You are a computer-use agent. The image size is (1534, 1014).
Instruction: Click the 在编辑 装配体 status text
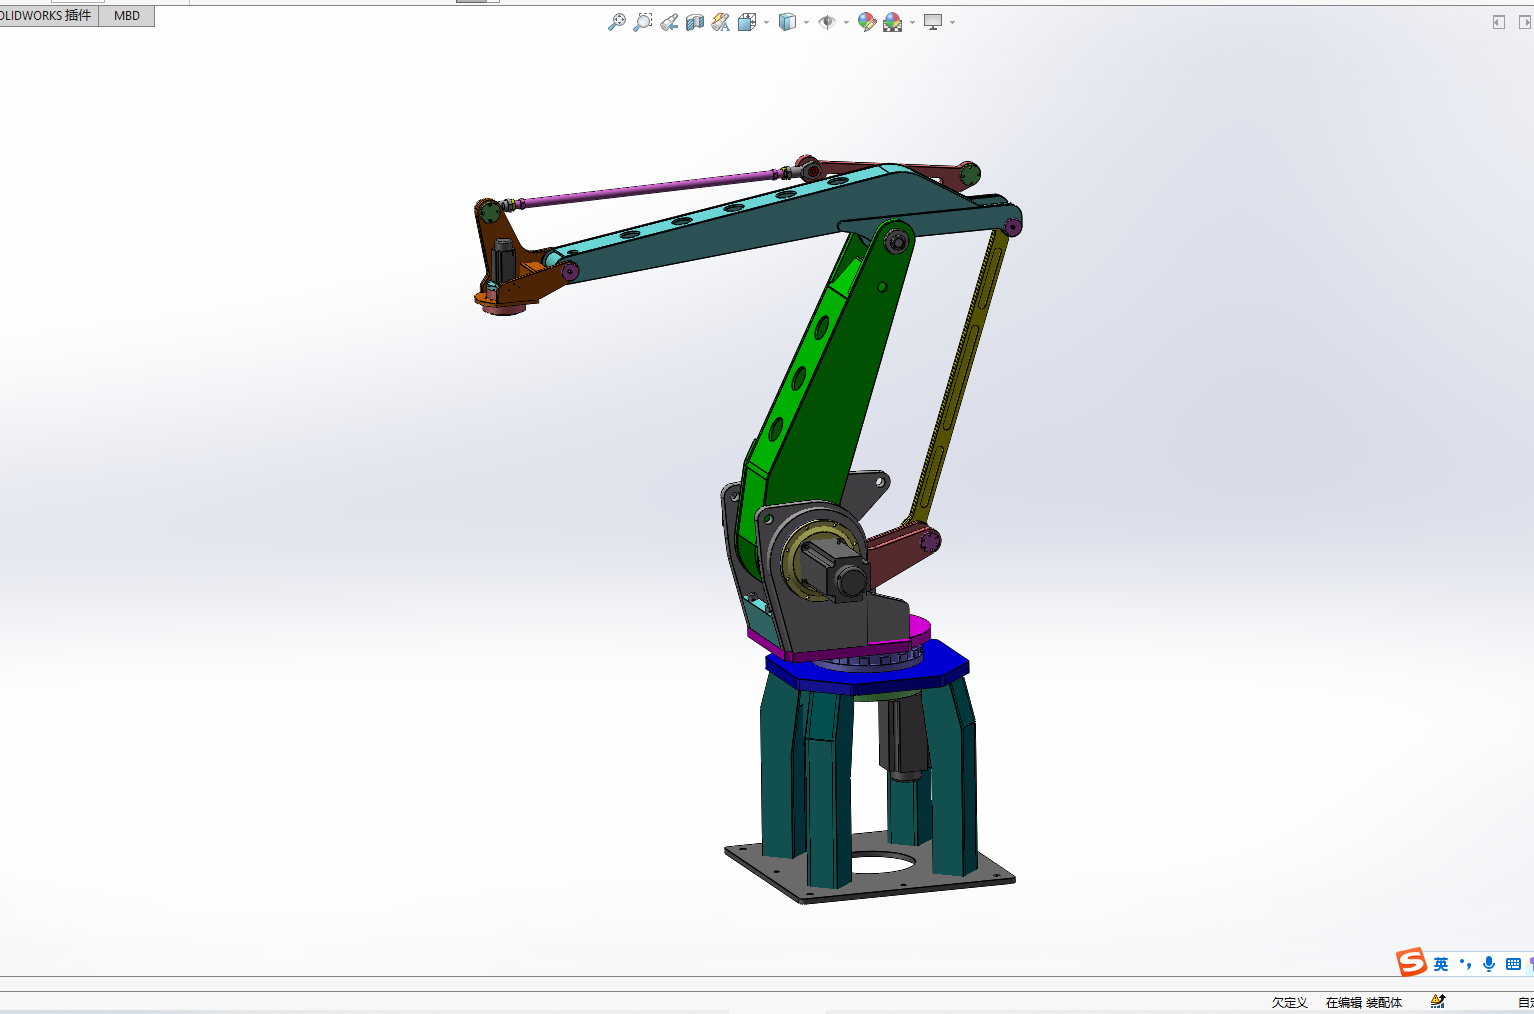pyautogui.click(x=1364, y=1002)
